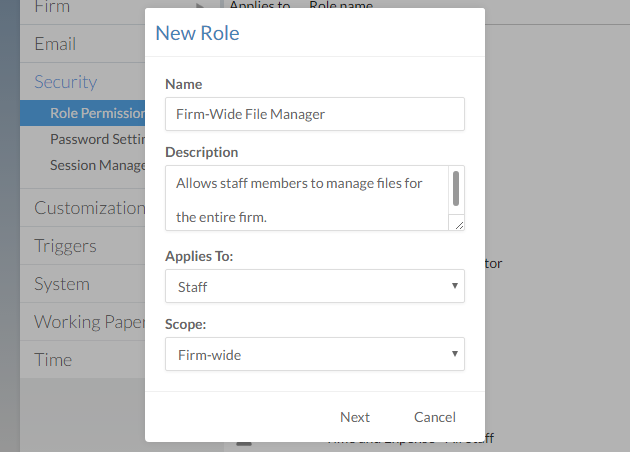Click the Firm section in sidebar

coord(54,7)
